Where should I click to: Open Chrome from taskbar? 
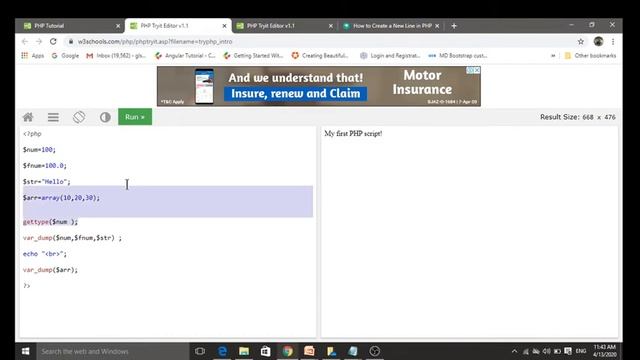point(287,351)
